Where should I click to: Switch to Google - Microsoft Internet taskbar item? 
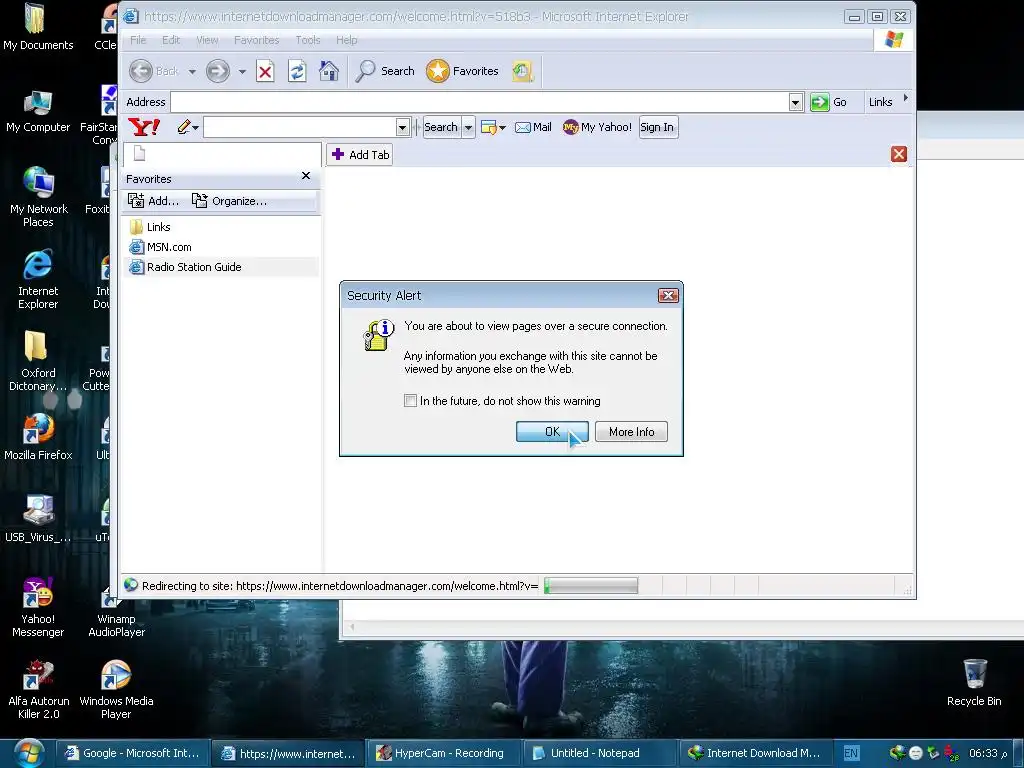(133, 753)
